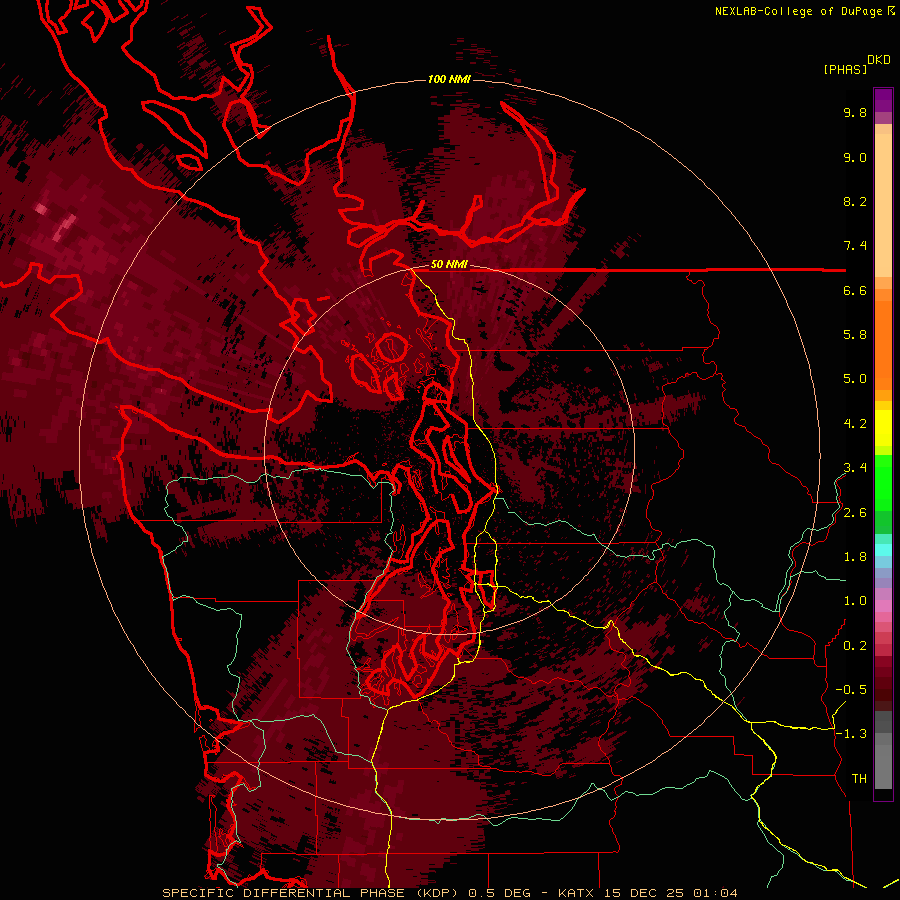900x900 pixels.
Task: Click the yellow band of the color bar
Action: tap(883, 428)
